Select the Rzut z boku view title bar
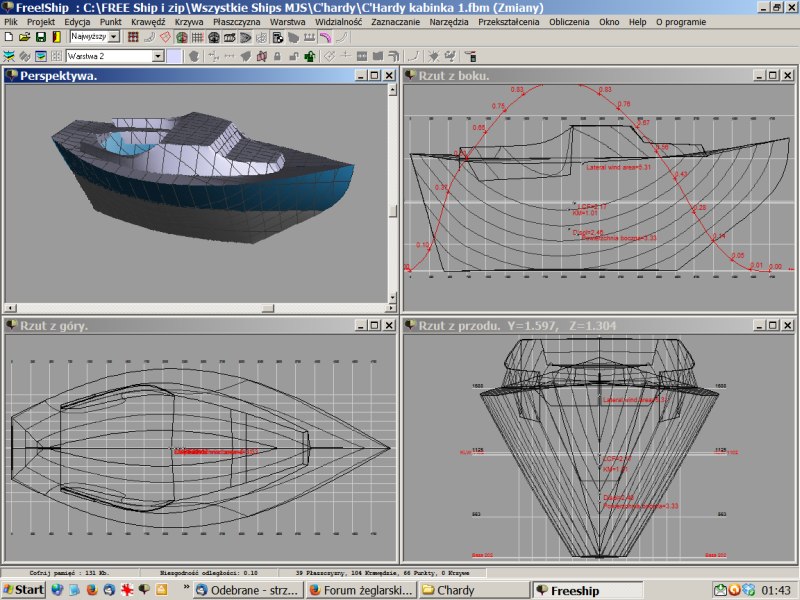The image size is (800, 600). [x=560, y=75]
